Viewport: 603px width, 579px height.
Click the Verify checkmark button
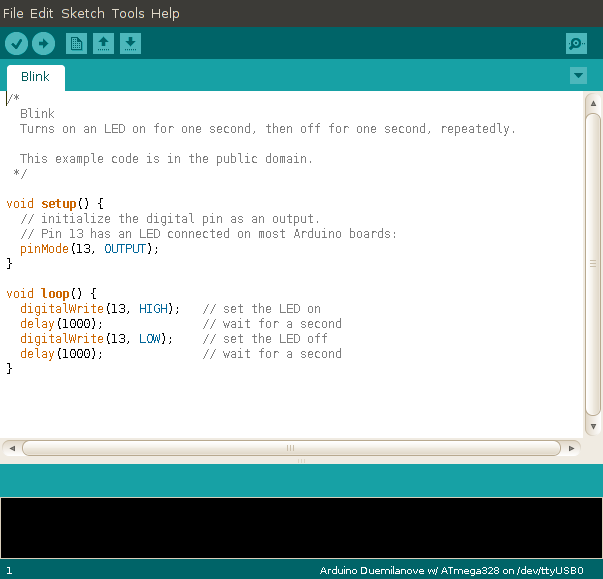point(16,43)
